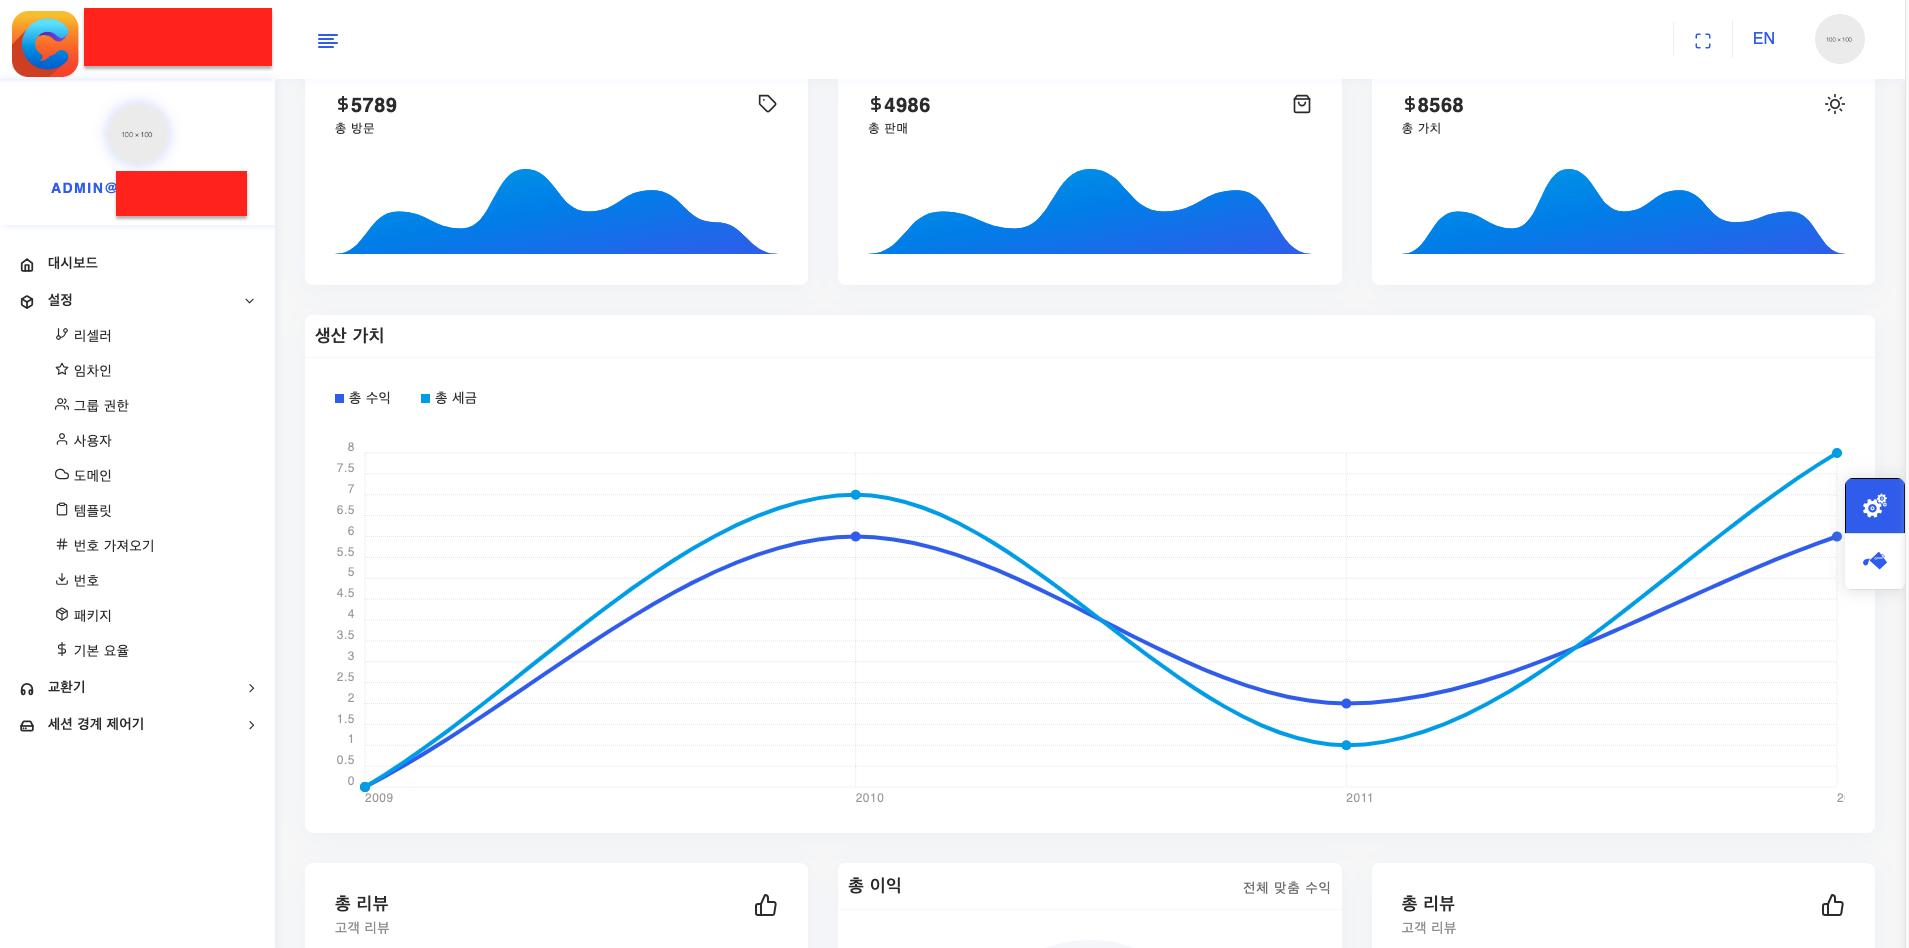Go to 번호 가져오기 page
1909x948 pixels.
(x=113, y=546)
